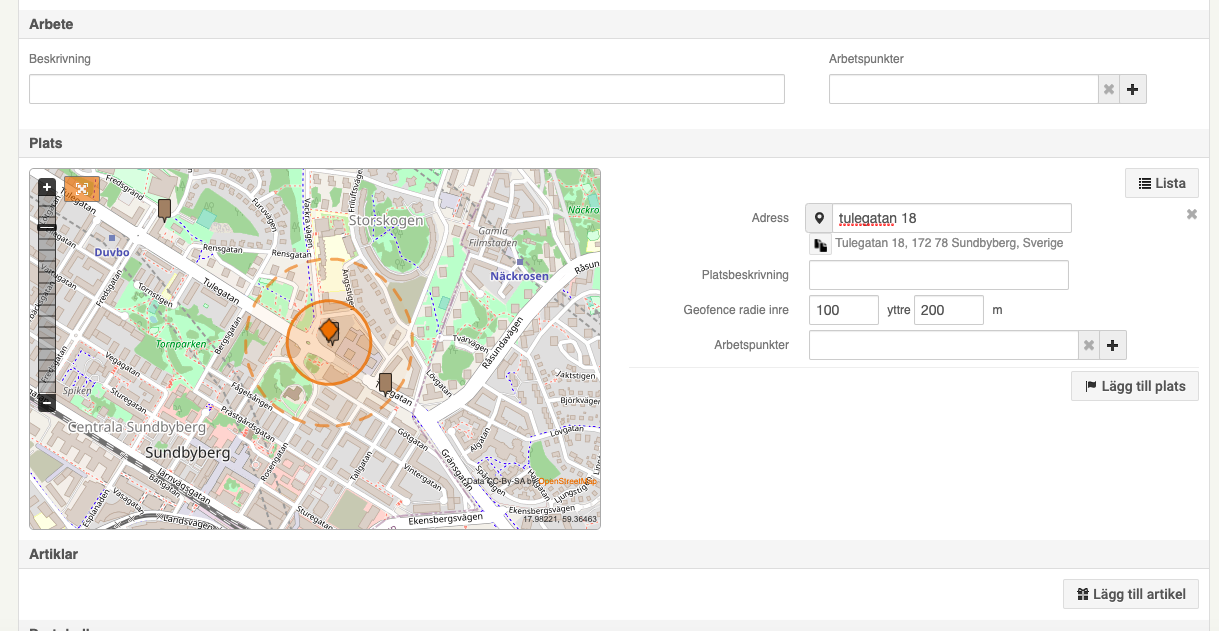
Task: Focus the Platsbeskrivning input field
Action: 939,275
